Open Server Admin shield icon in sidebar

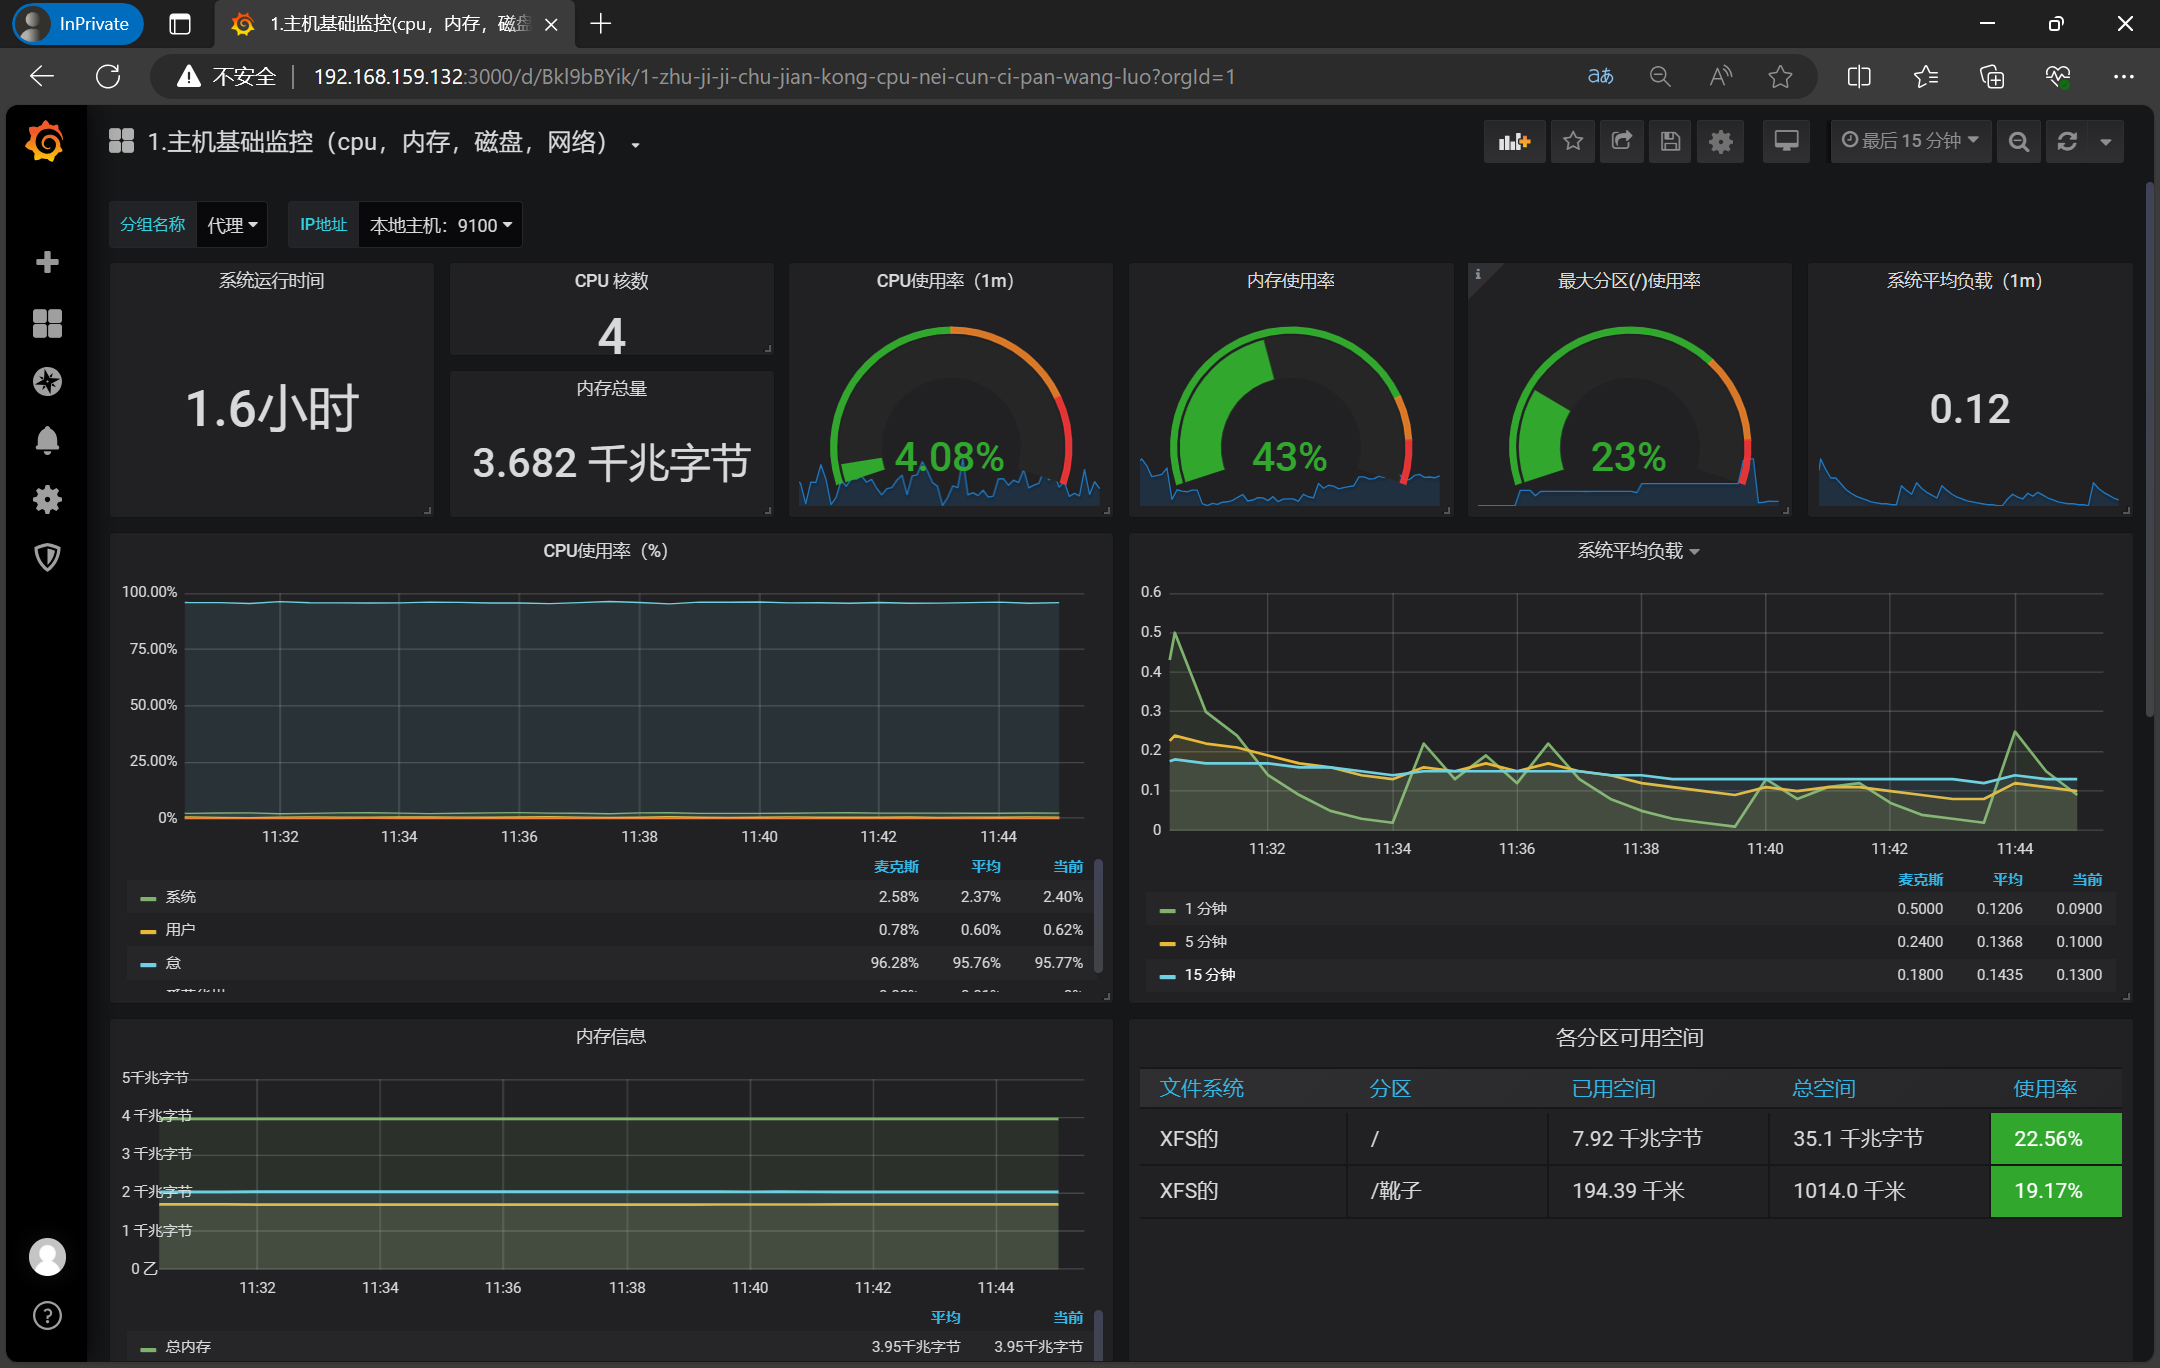(x=47, y=557)
